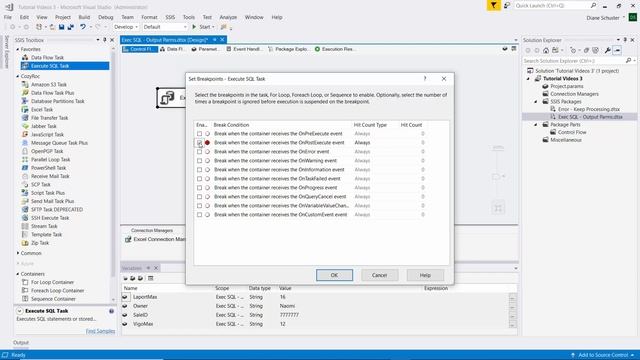Screen dimensions: 640x360
Task: Choose the Foreach Loop Container item
Action: tap(57, 291)
